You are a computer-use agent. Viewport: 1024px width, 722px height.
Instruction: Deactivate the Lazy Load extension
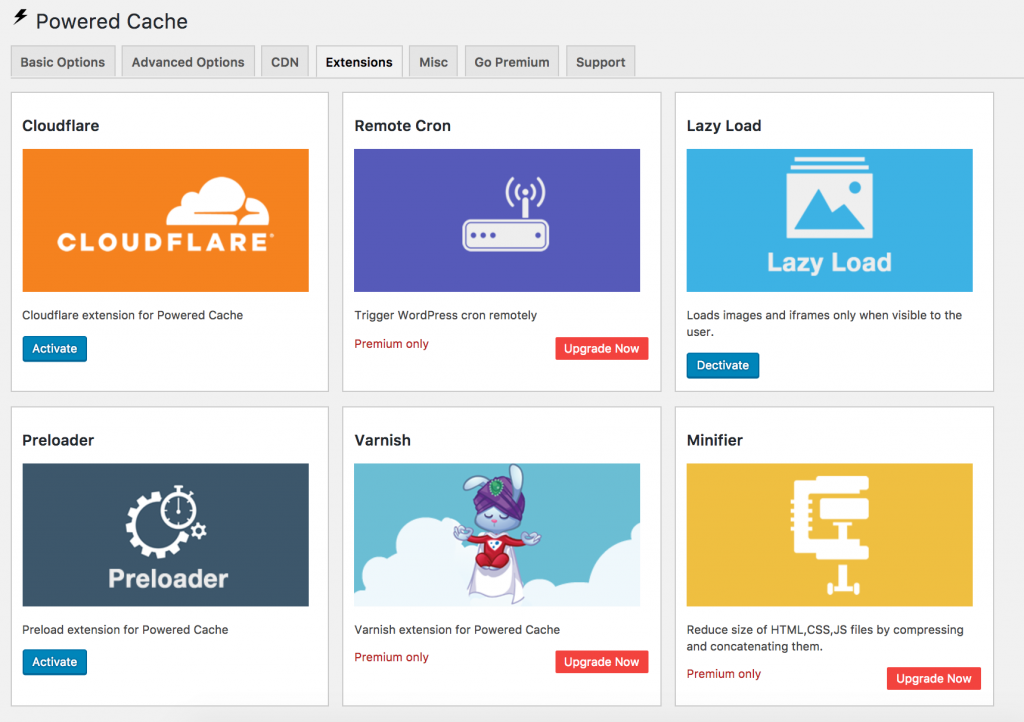click(x=723, y=366)
